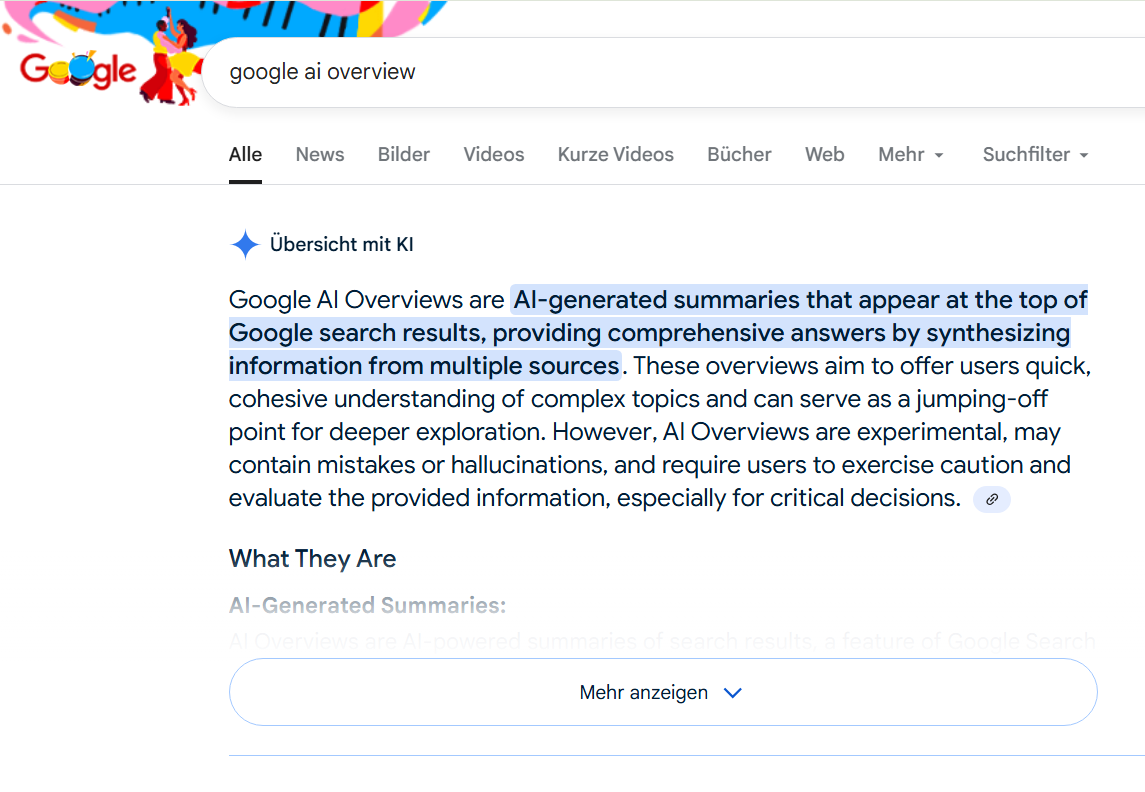Click the Google Doodle logo

pyautogui.click(x=77, y=70)
